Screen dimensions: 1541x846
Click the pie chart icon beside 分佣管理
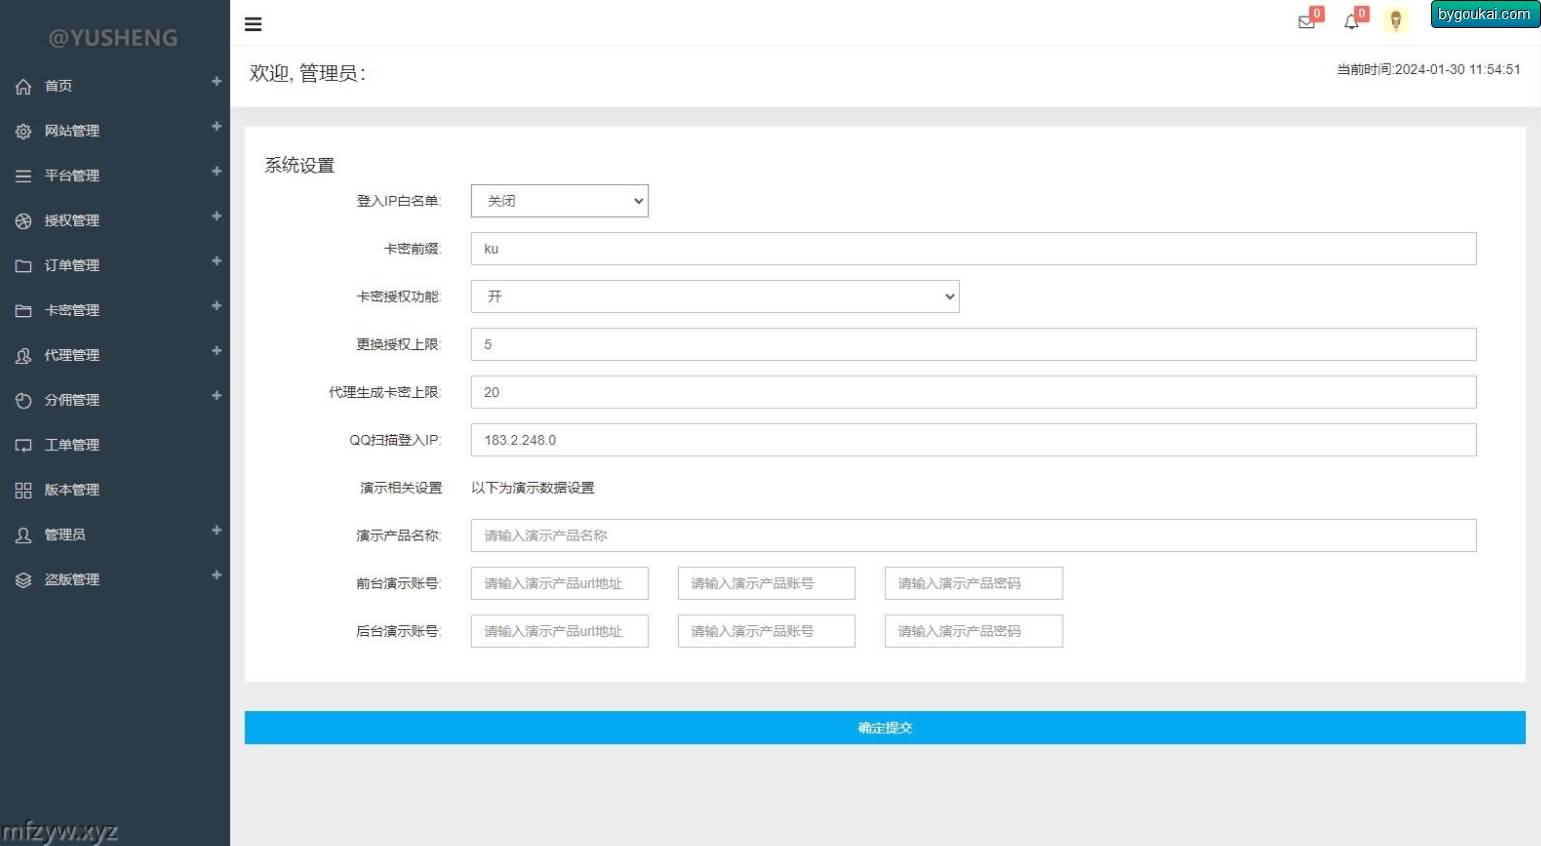[23, 401]
